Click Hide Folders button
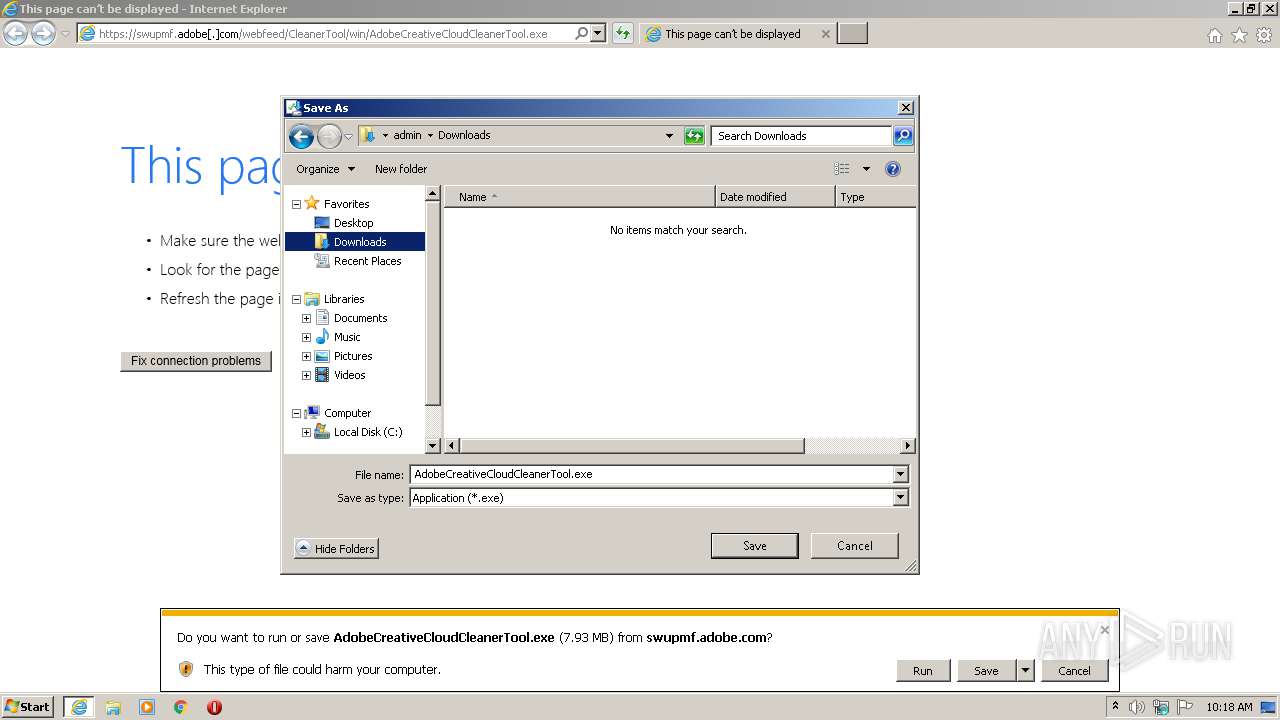Screen dimensions: 1280x720 (x=336, y=549)
